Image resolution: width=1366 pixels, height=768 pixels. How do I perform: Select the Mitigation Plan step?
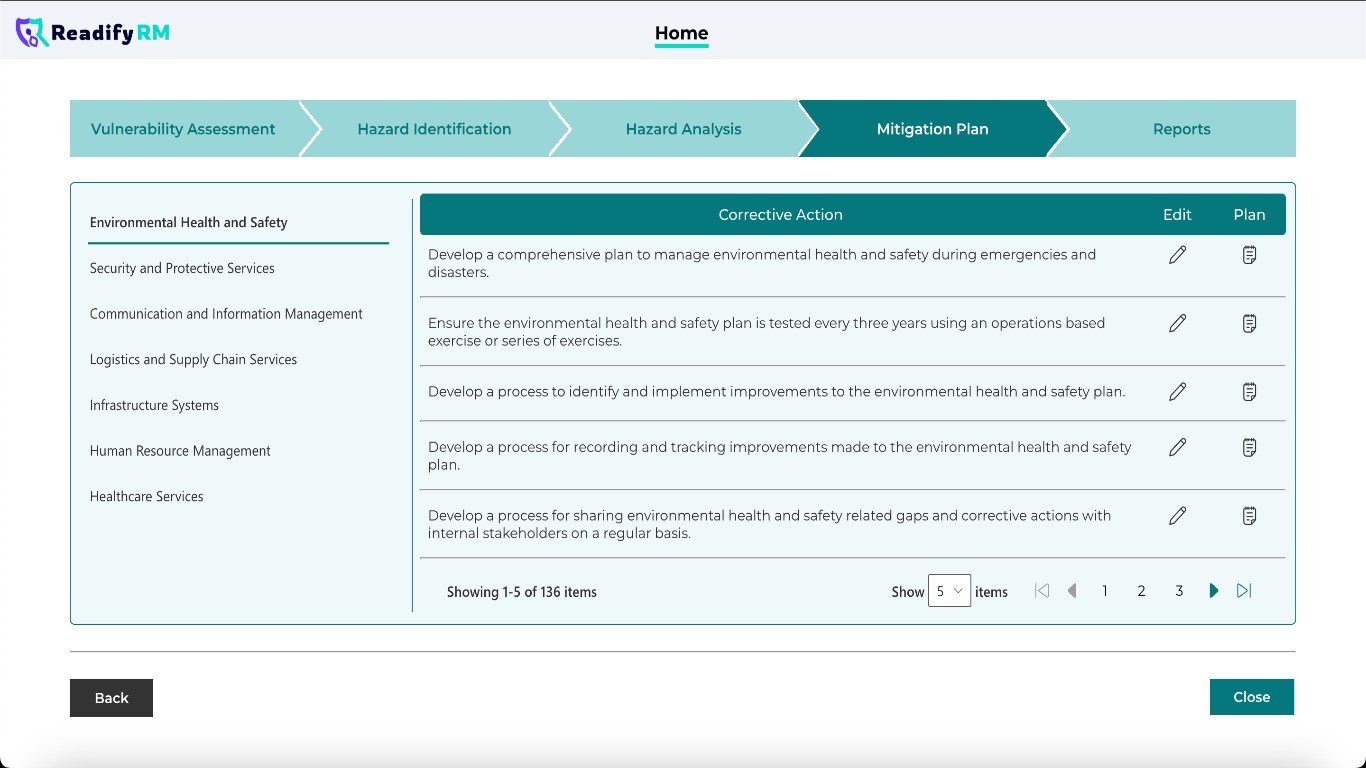click(932, 129)
